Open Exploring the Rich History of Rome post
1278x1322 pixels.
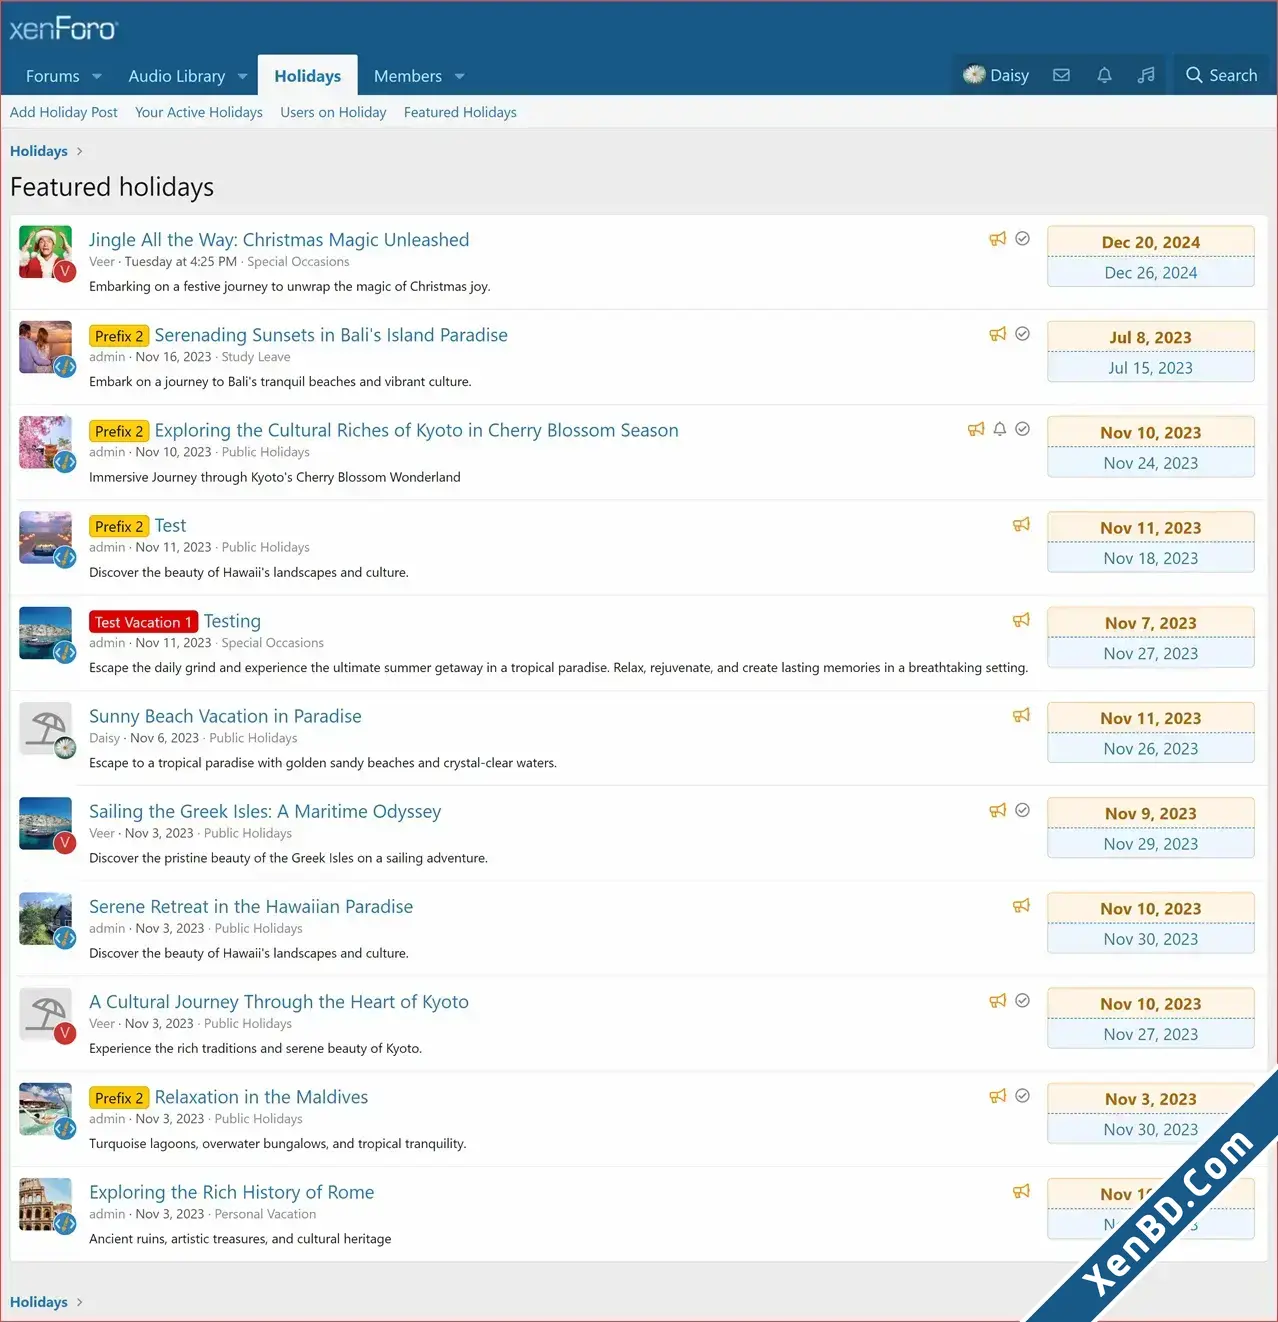[232, 1192]
